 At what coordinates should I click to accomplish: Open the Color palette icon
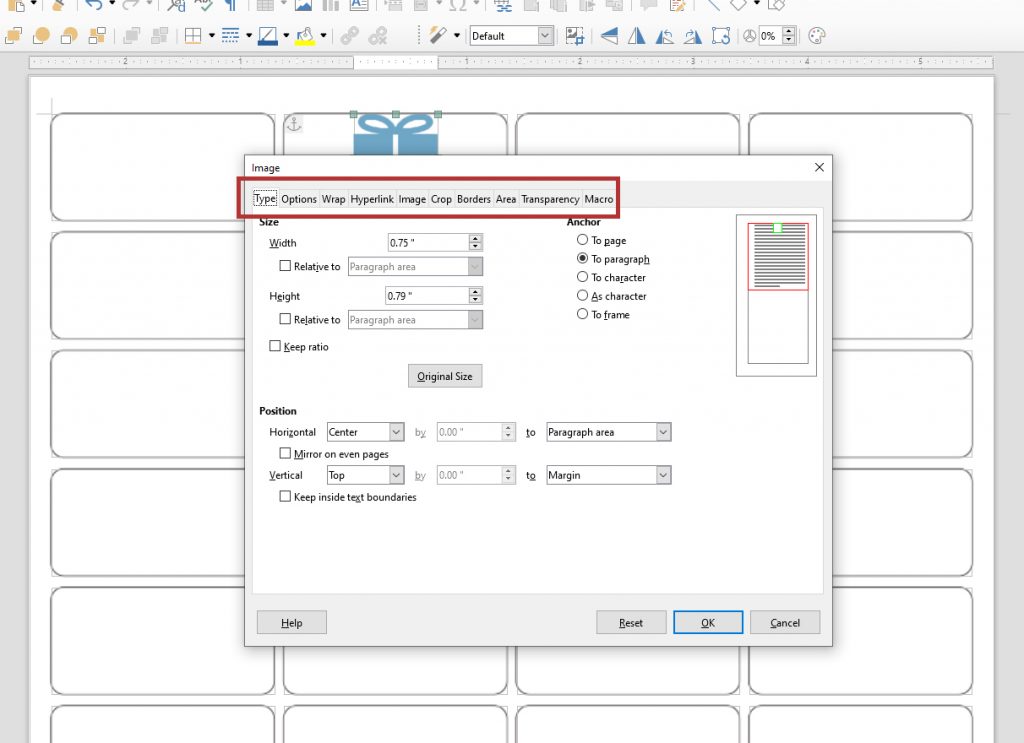click(817, 36)
